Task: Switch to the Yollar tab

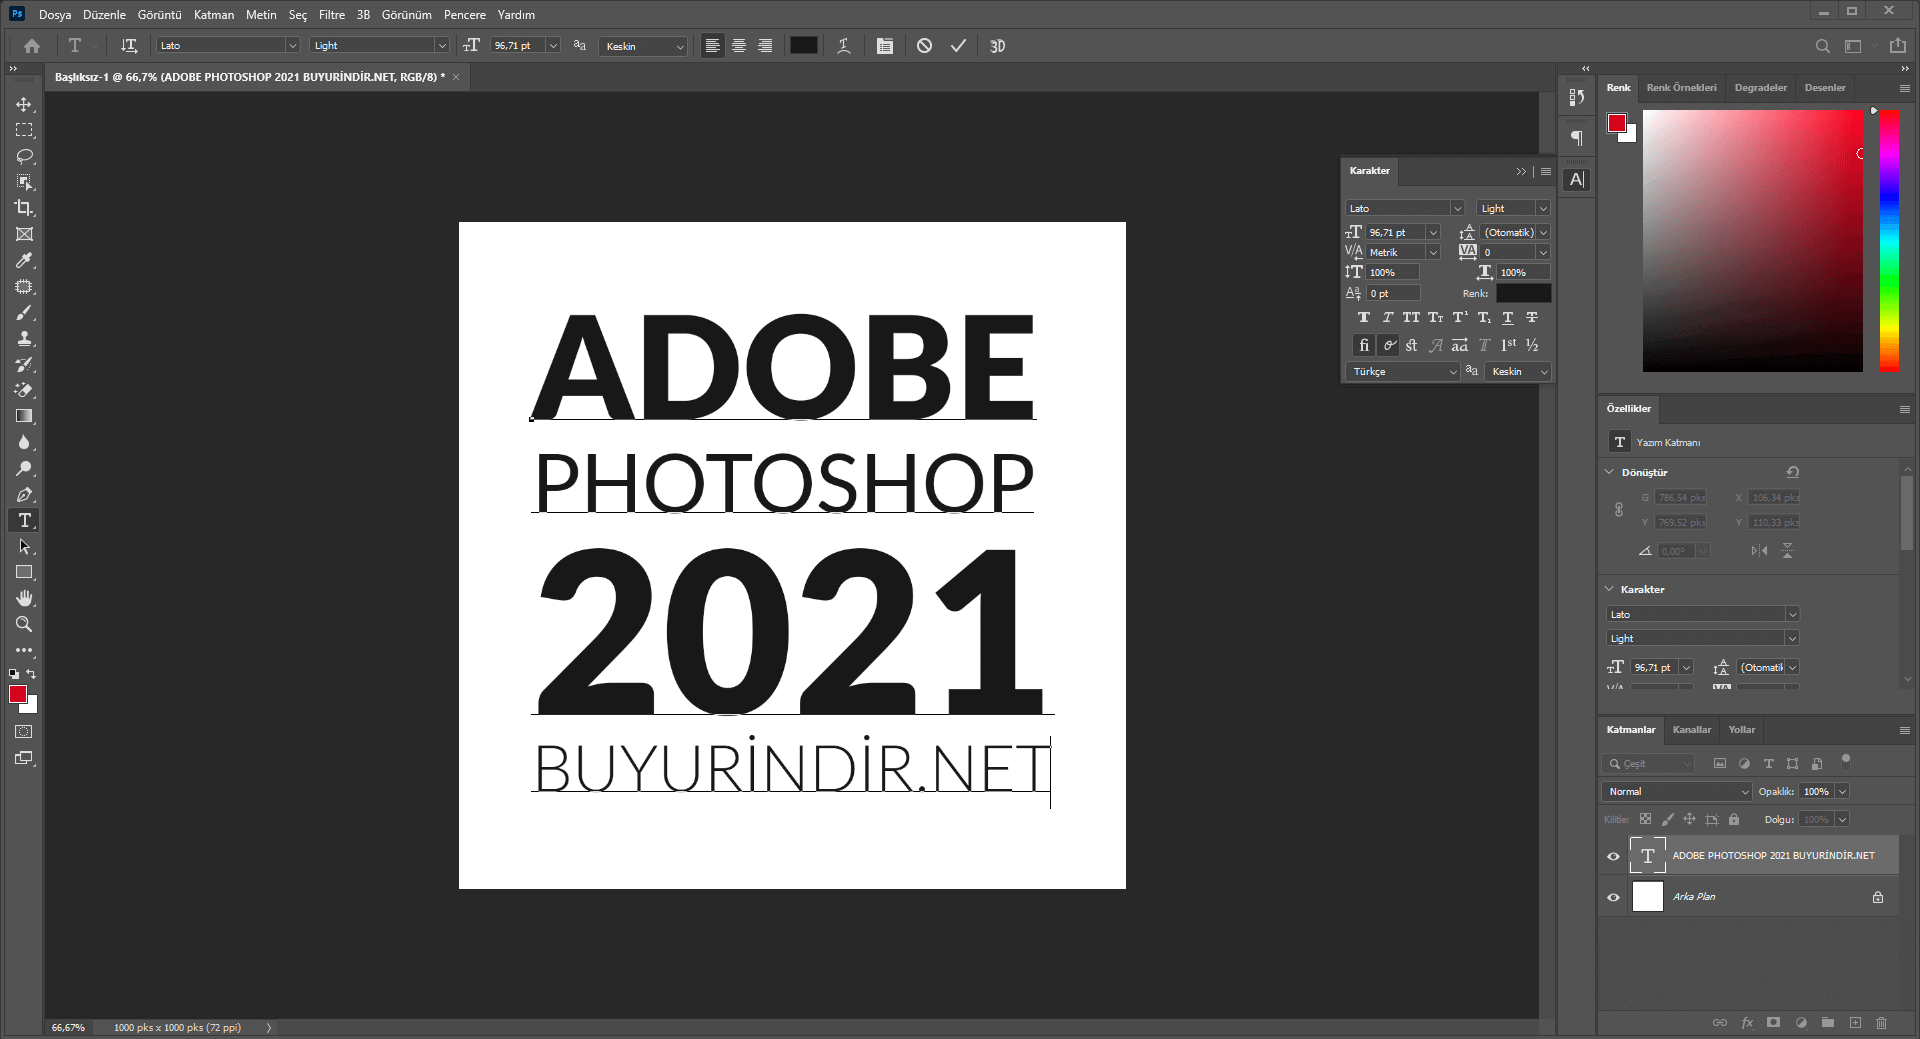Action: (x=1742, y=730)
